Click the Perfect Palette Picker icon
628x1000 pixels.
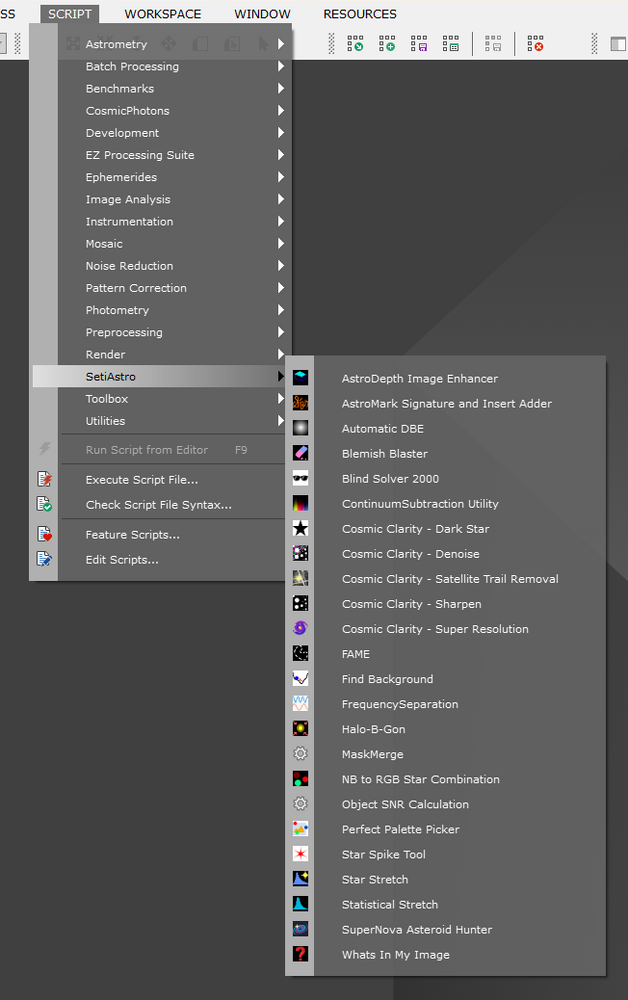pos(300,828)
